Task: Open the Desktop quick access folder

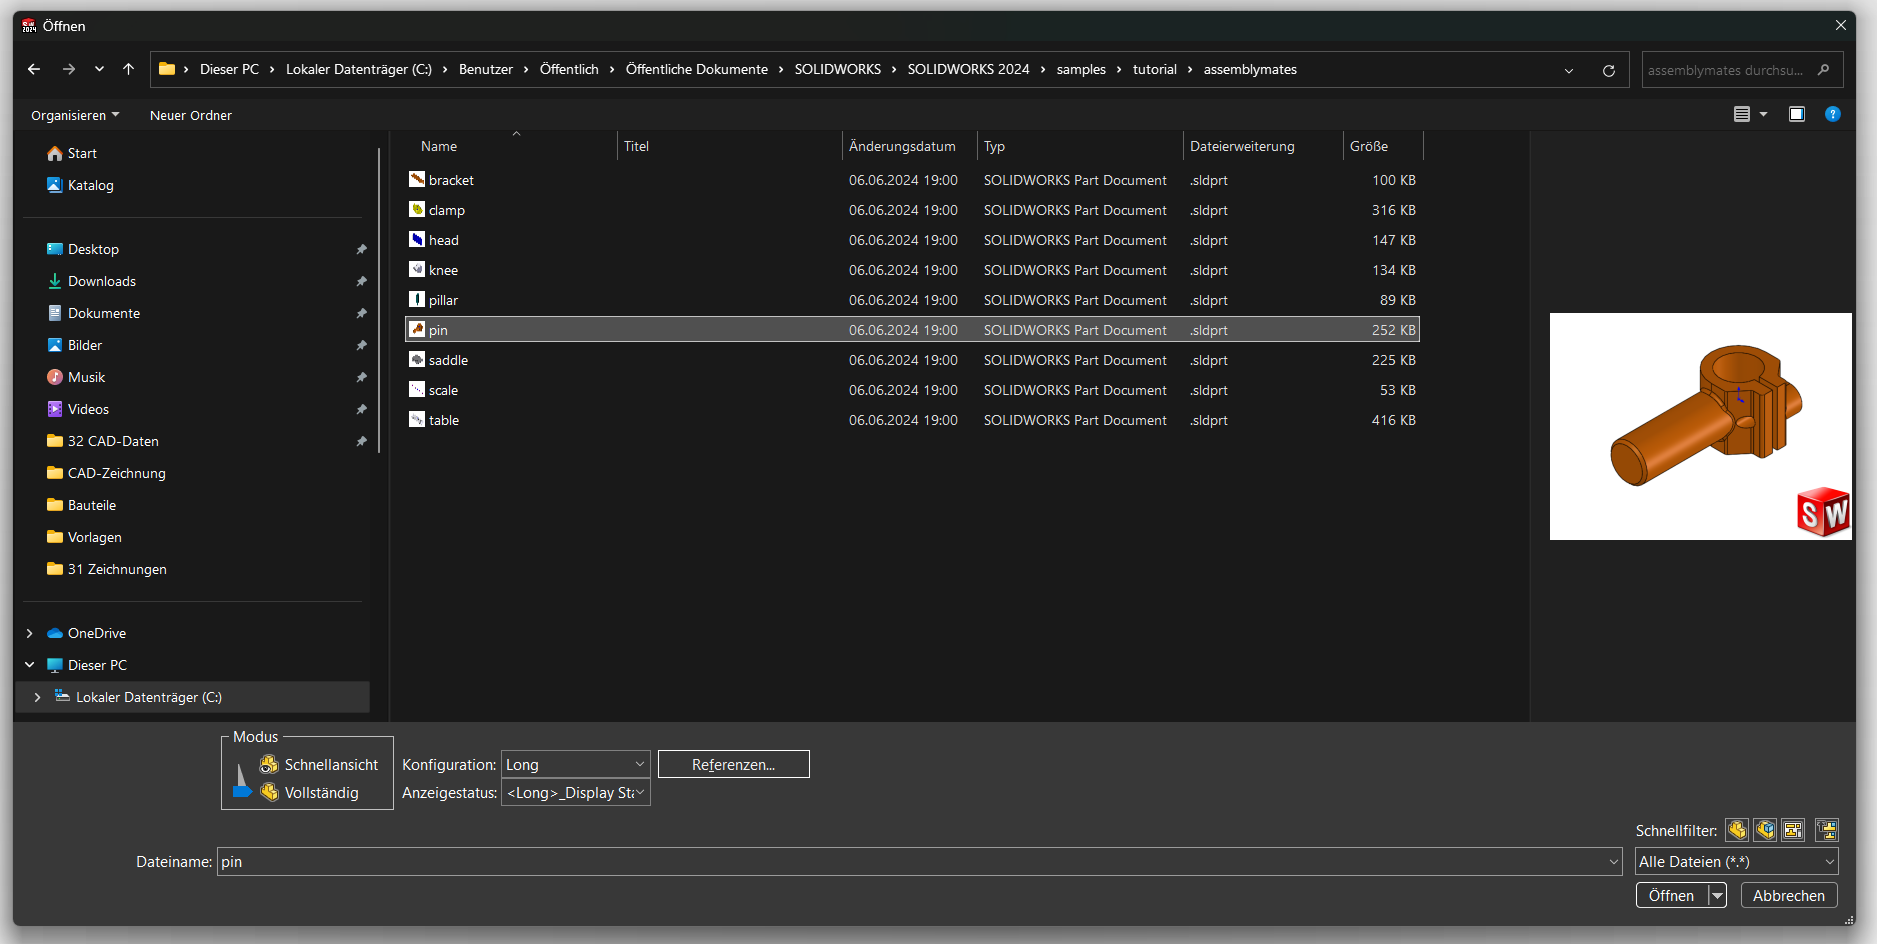Action: tap(83, 249)
